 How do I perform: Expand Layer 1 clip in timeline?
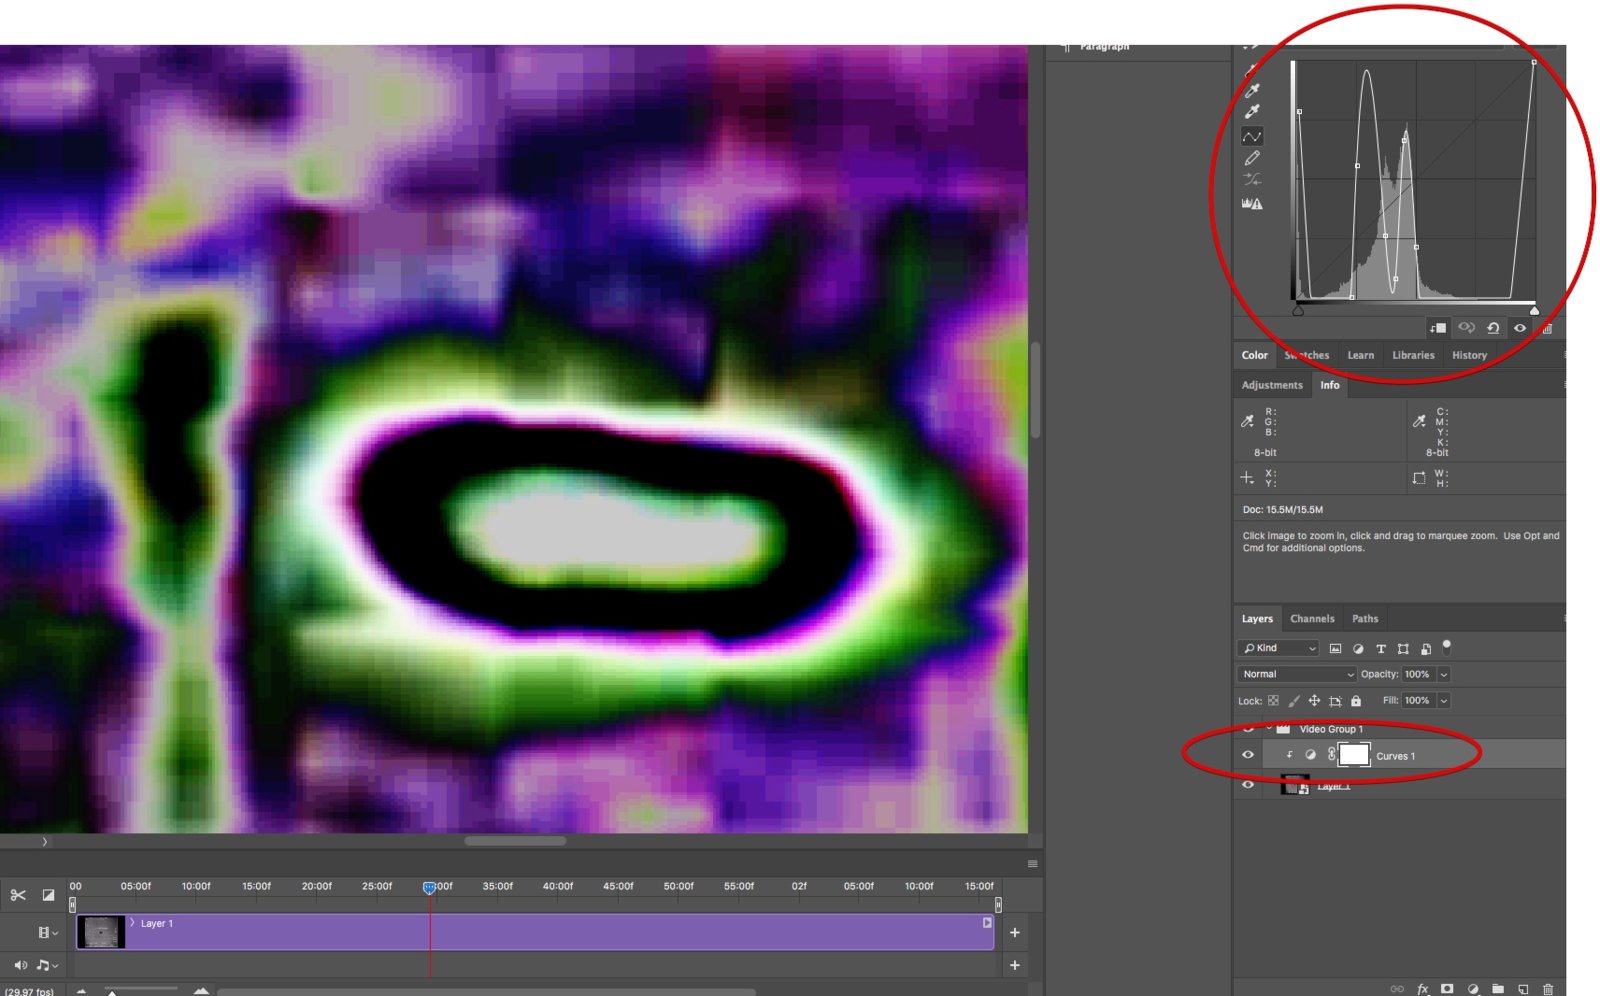tap(132, 923)
